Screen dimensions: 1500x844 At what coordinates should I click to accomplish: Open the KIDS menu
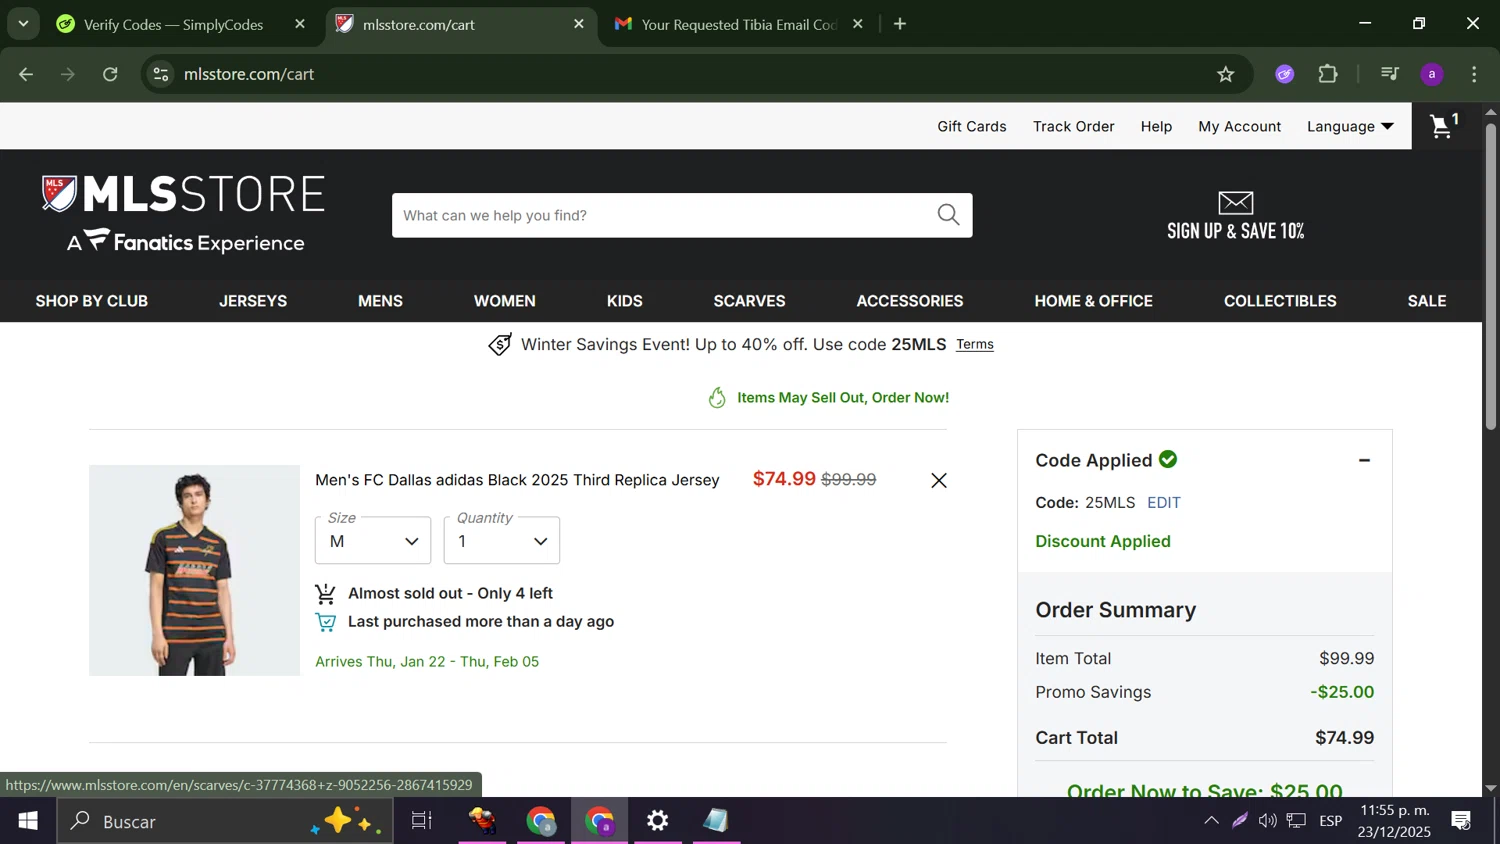pos(625,301)
